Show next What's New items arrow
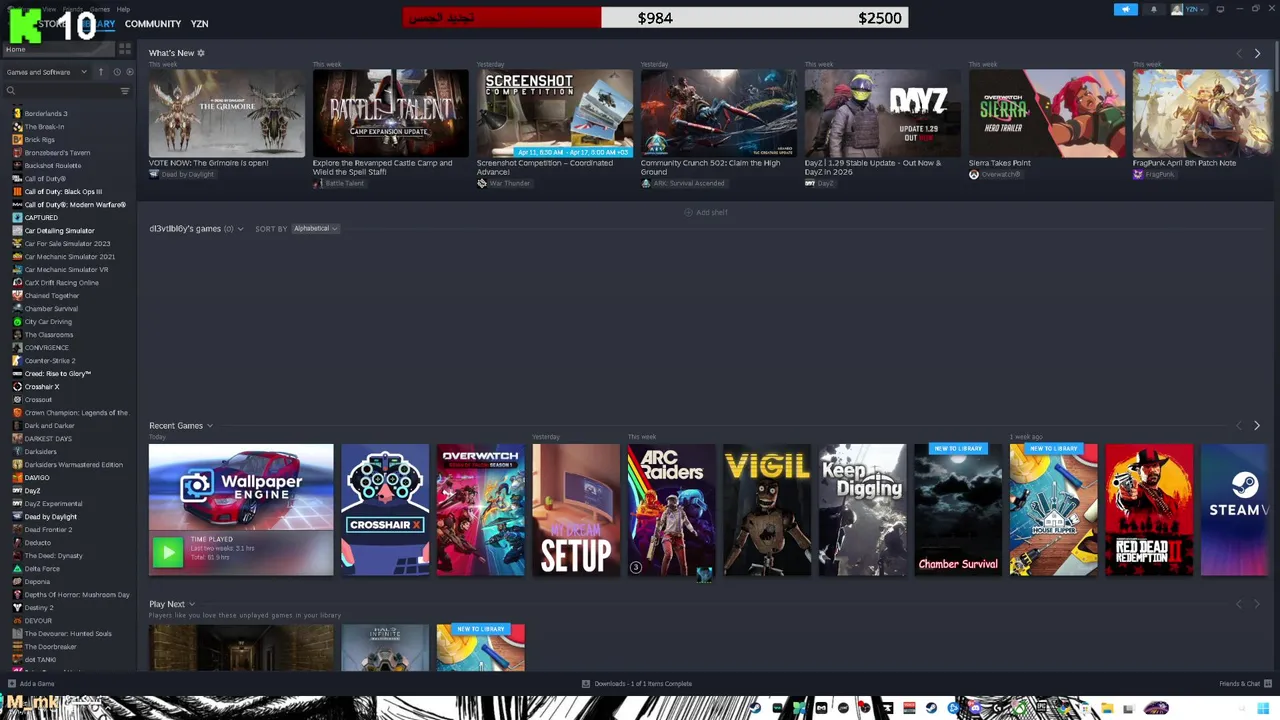Viewport: 1280px width, 720px height. pyautogui.click(x=1257, y=53)
